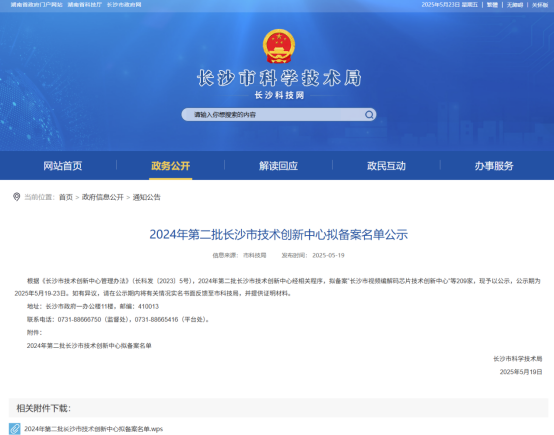This screenshot has height=435, width=554.
Task: Open the 网站首页 navigation tab
Action: point(63,166)
